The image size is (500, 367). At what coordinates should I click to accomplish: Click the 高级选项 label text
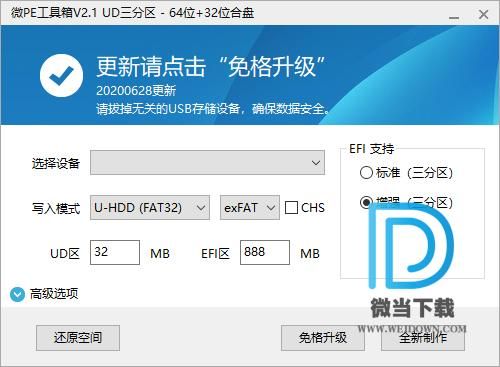click(54, 294)
